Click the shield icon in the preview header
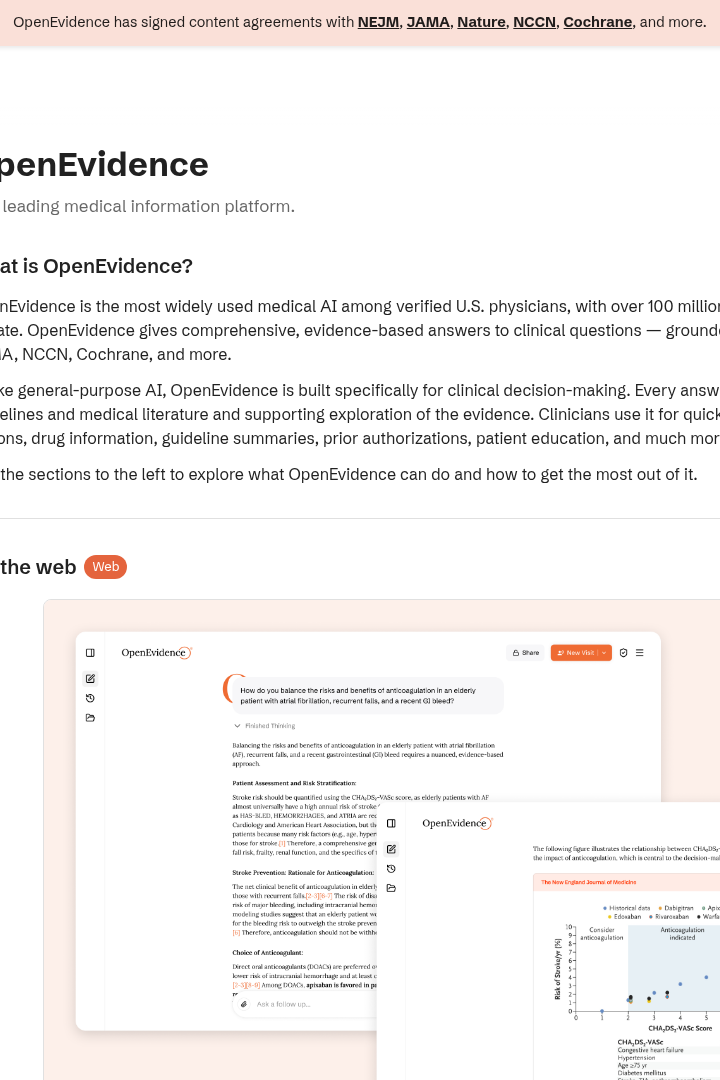The image size is (720, 1080). 624,652
